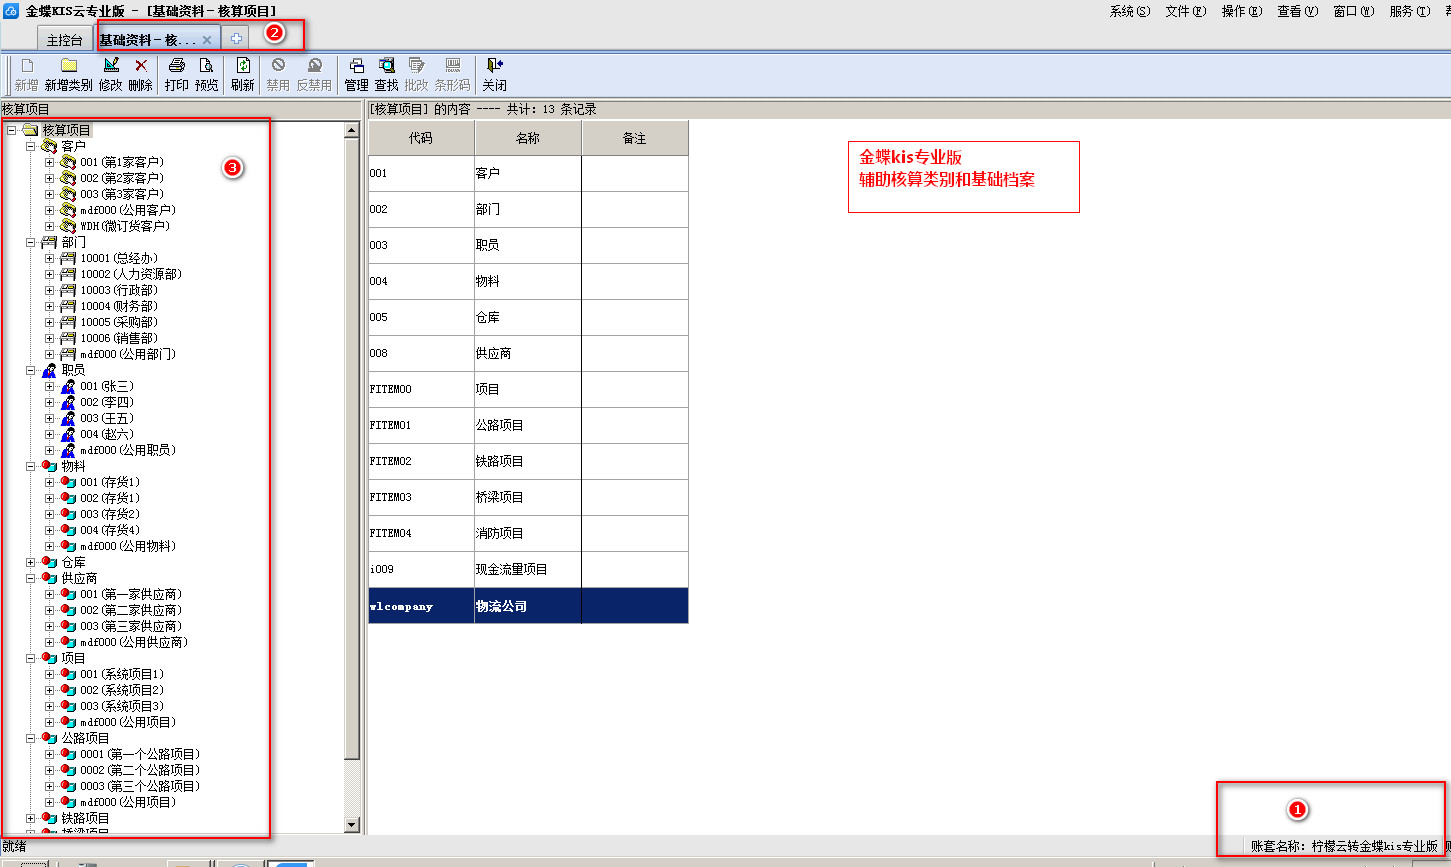Click the 修改 edit icon
This screenshot has width=1451, height=867.
tap(110, 66)
